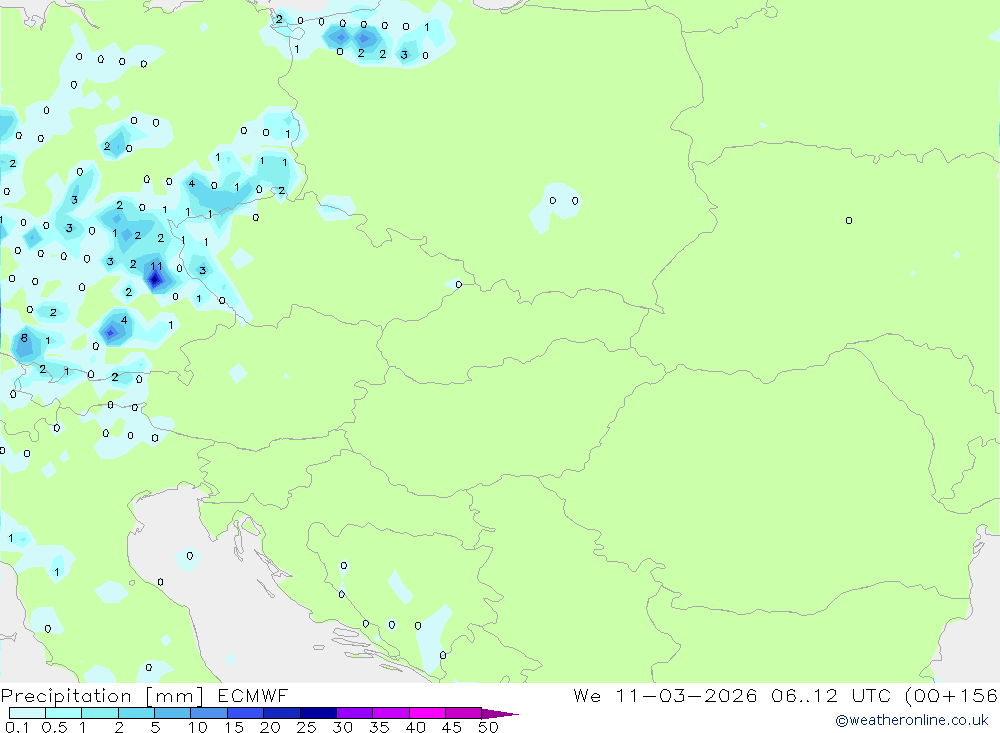Screen dimensions: 1000x733
Task: Click the '50' legend scale number
Action: pyautogui.click(x=488, y=727)
